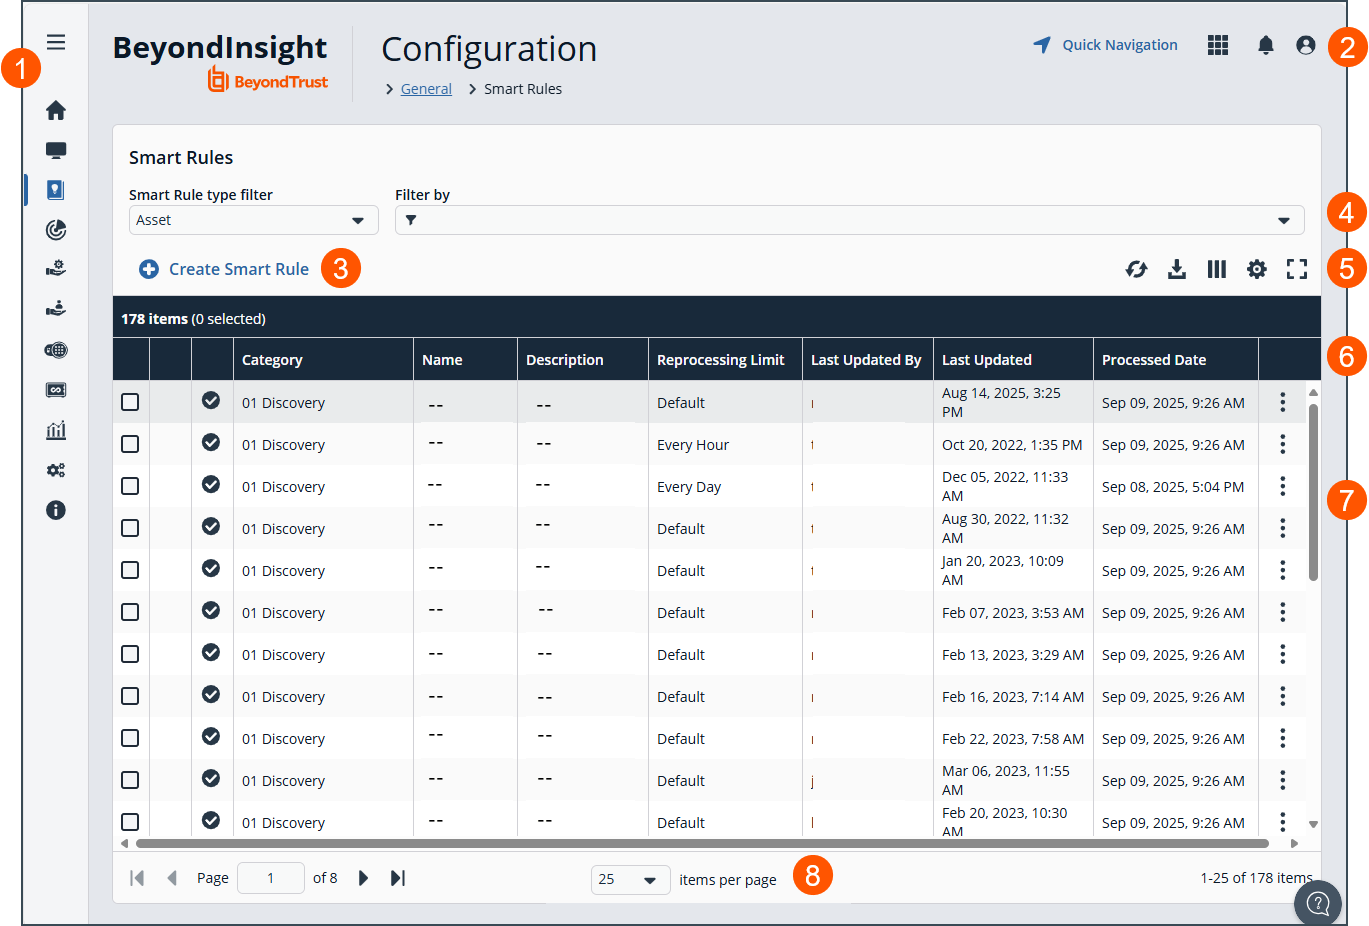Change the items per page dropdown
The width and height of the screenshot is (1369, 926).
click(631, 879)
